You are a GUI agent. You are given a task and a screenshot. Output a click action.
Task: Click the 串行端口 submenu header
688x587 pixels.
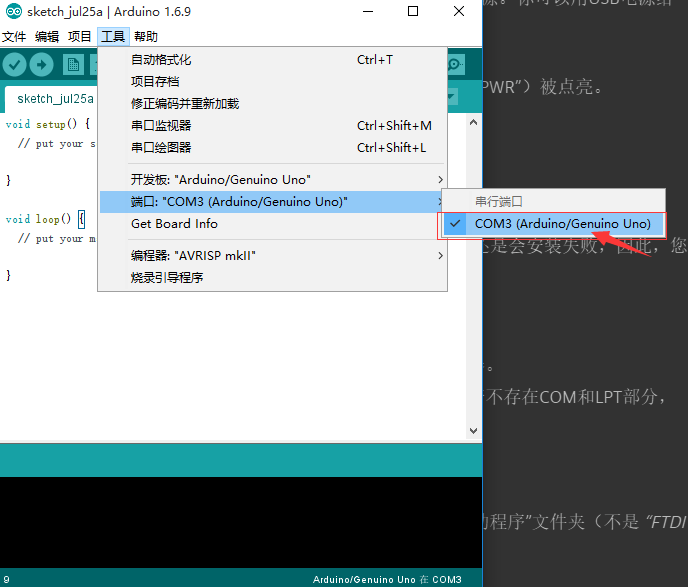[553, 202]
